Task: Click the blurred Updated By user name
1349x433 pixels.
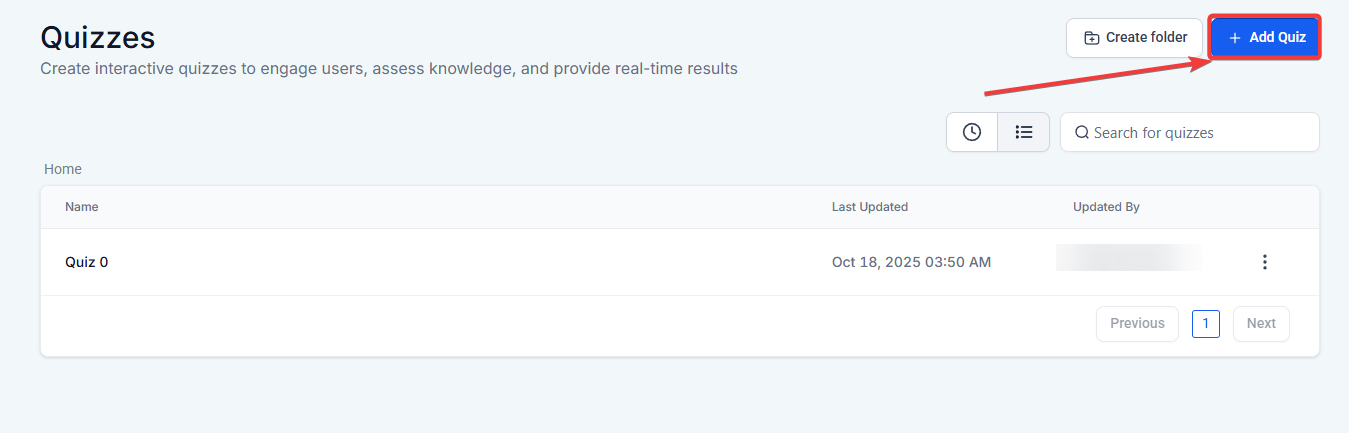Action: pyautogui.click(x=1129, y=258)
